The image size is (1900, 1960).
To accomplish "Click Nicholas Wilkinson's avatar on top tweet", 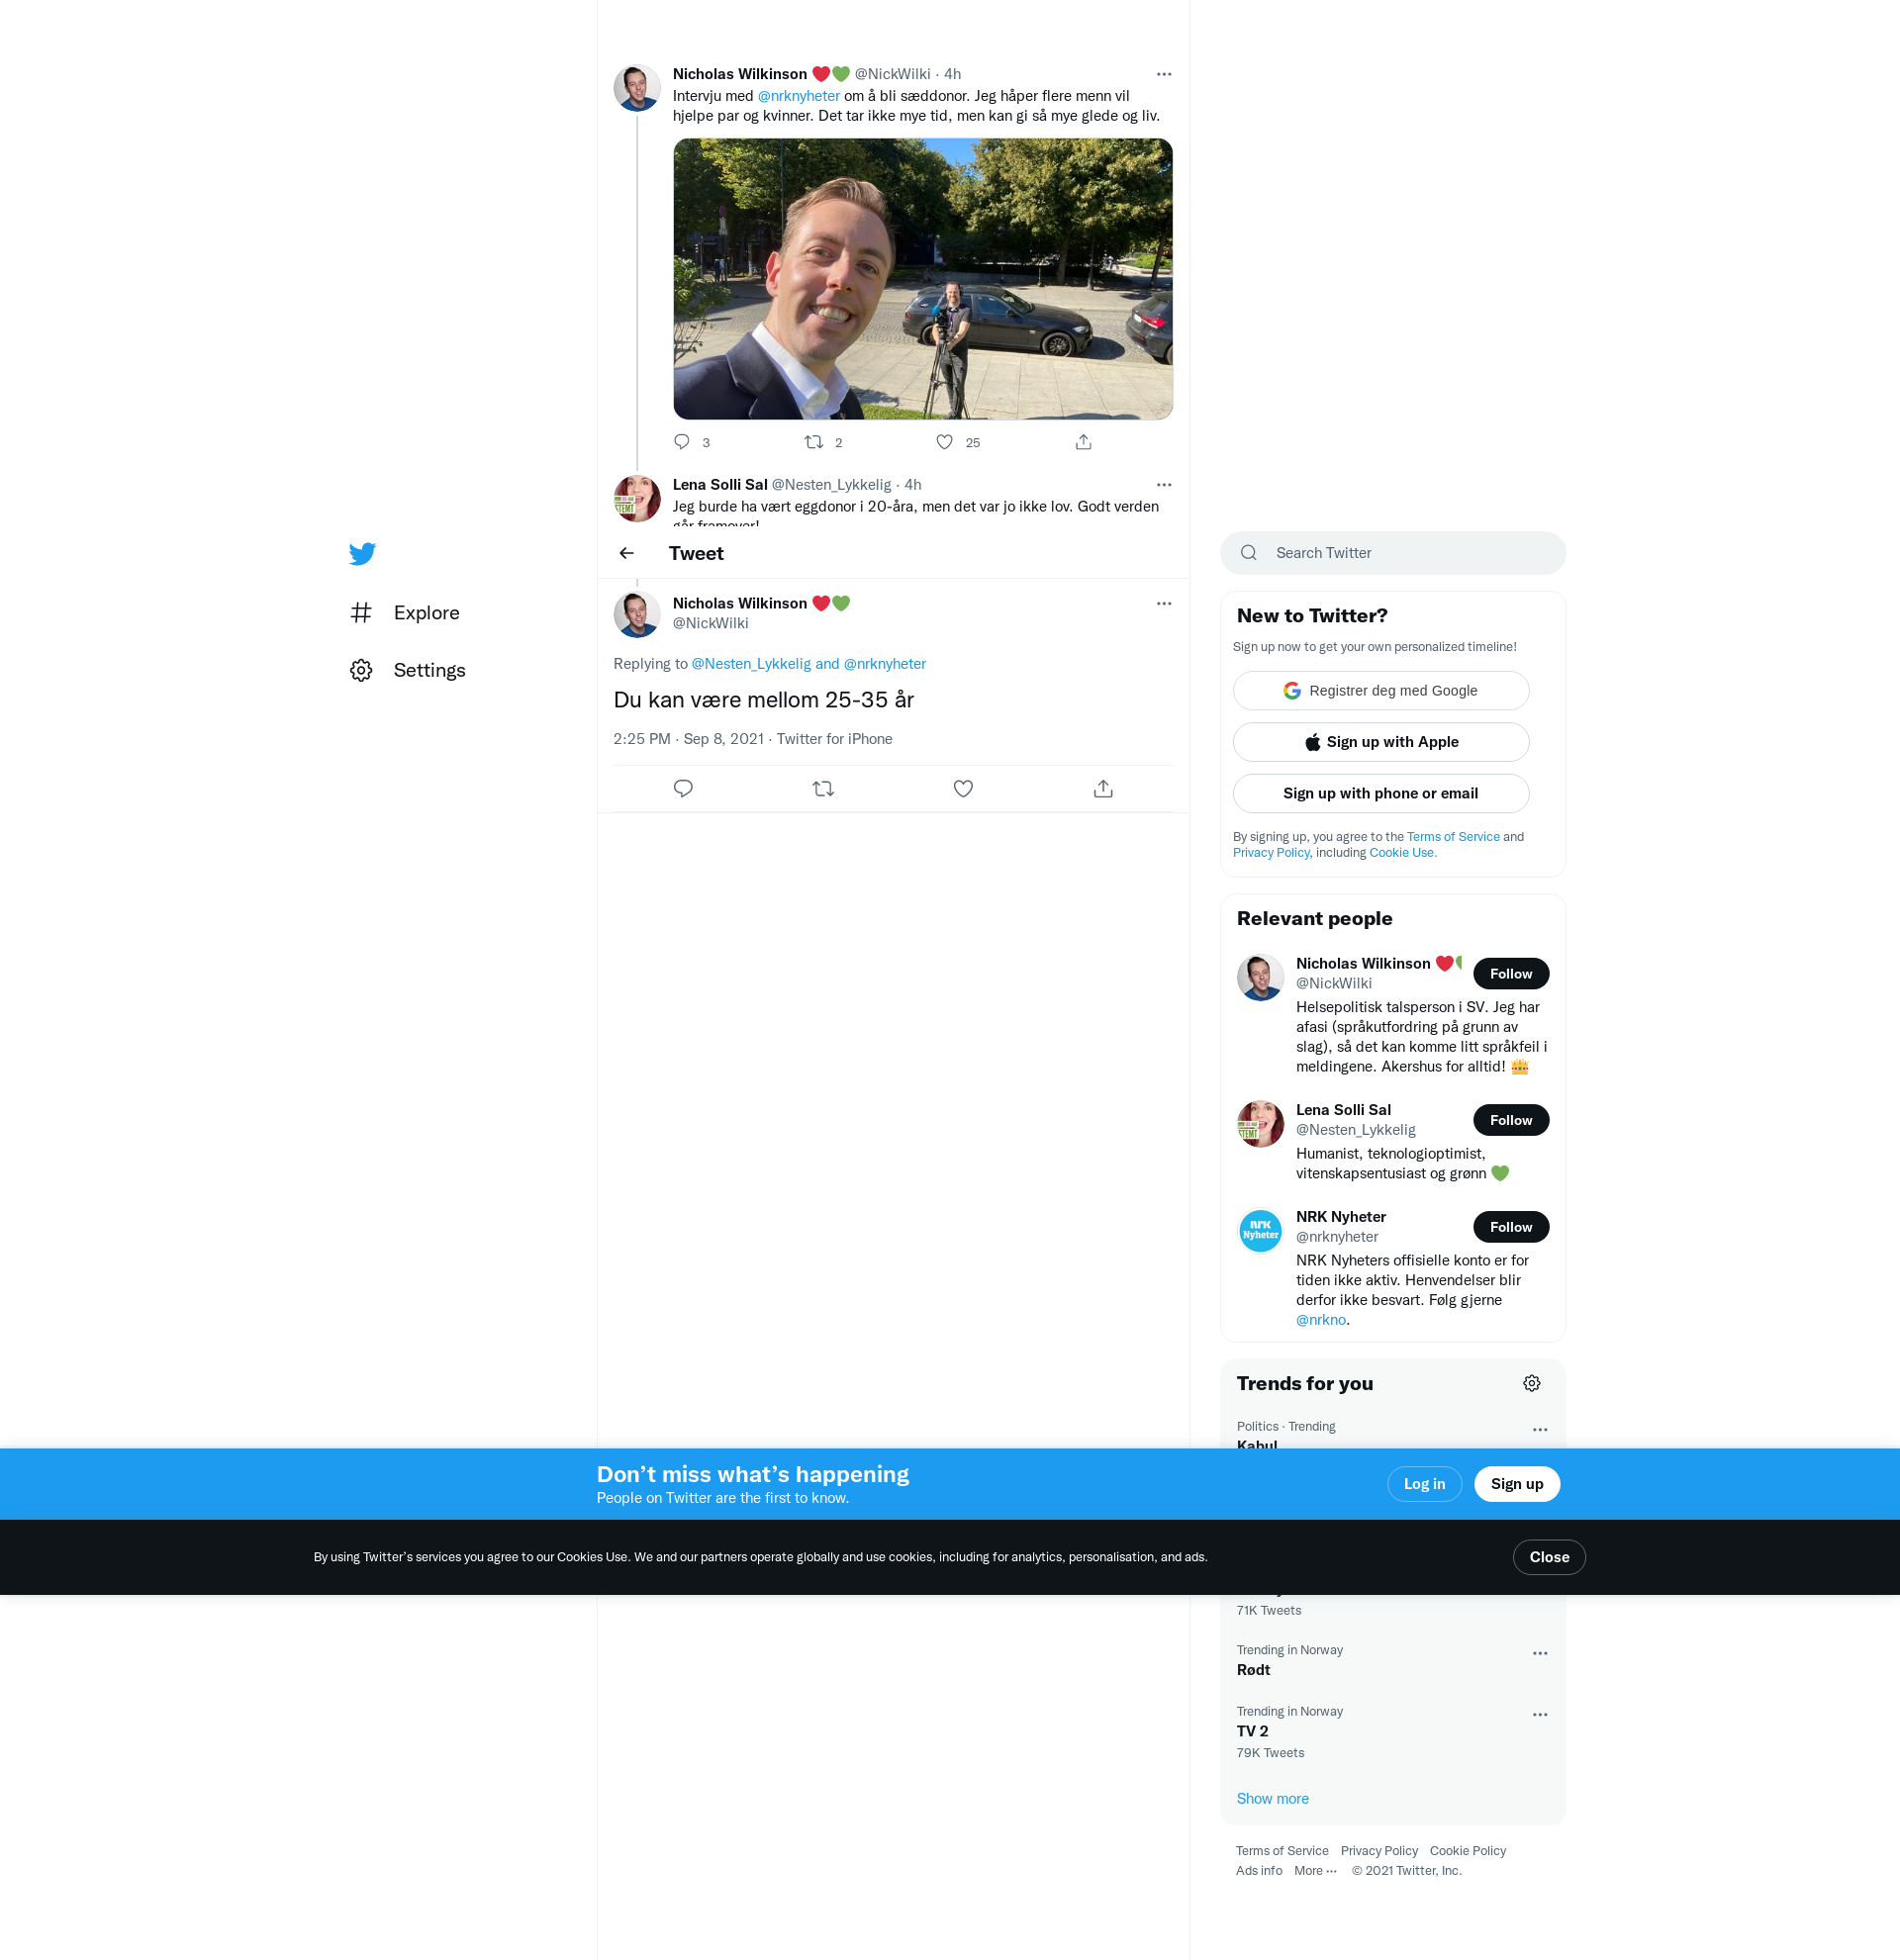I will pyautogui.click(x=637, y=88).
